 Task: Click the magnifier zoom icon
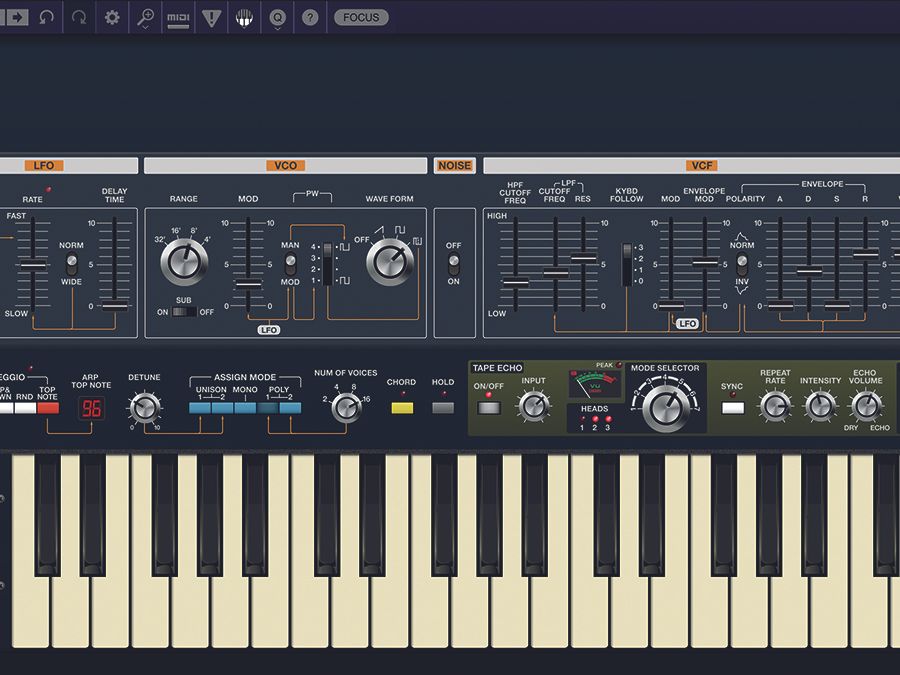145,18
